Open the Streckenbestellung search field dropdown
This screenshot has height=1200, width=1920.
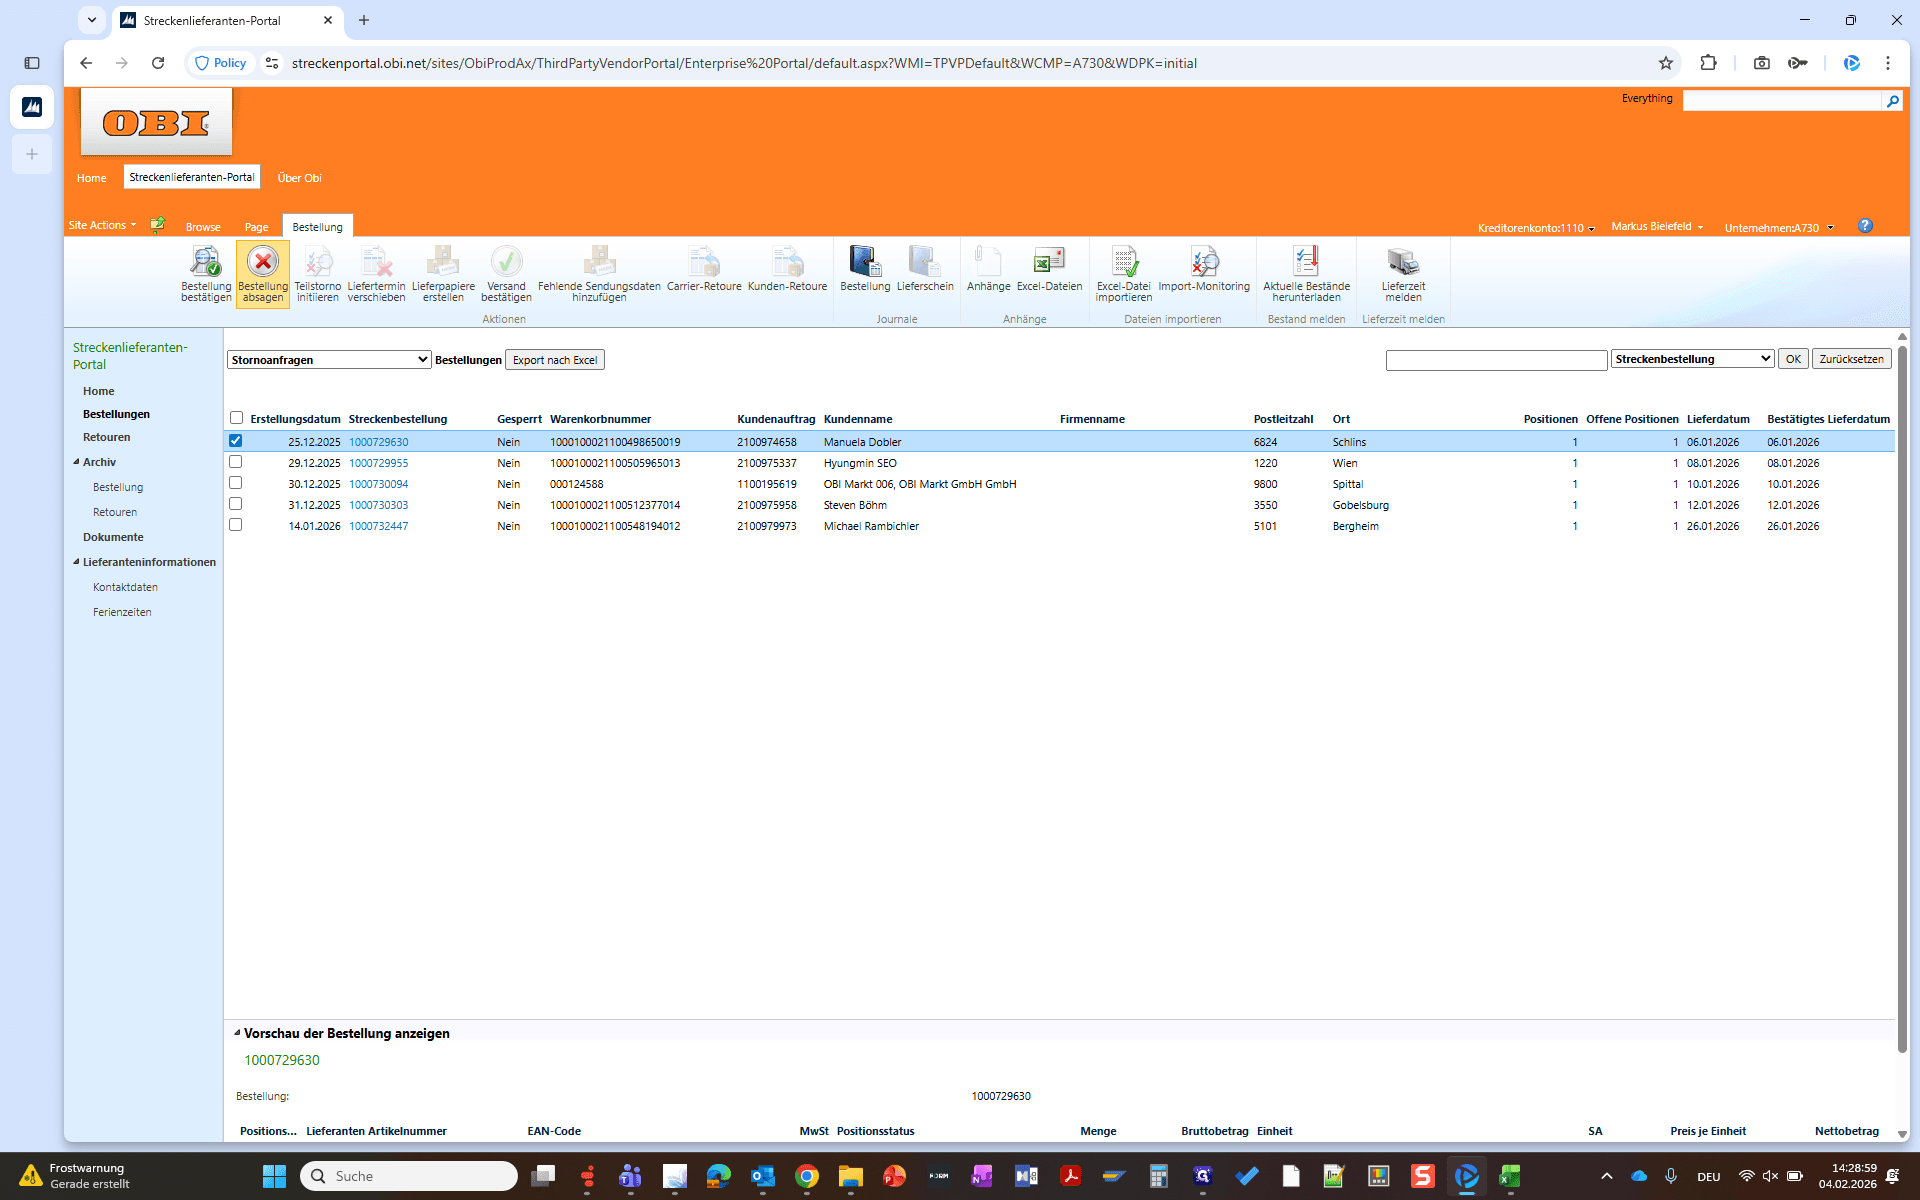1692,359
